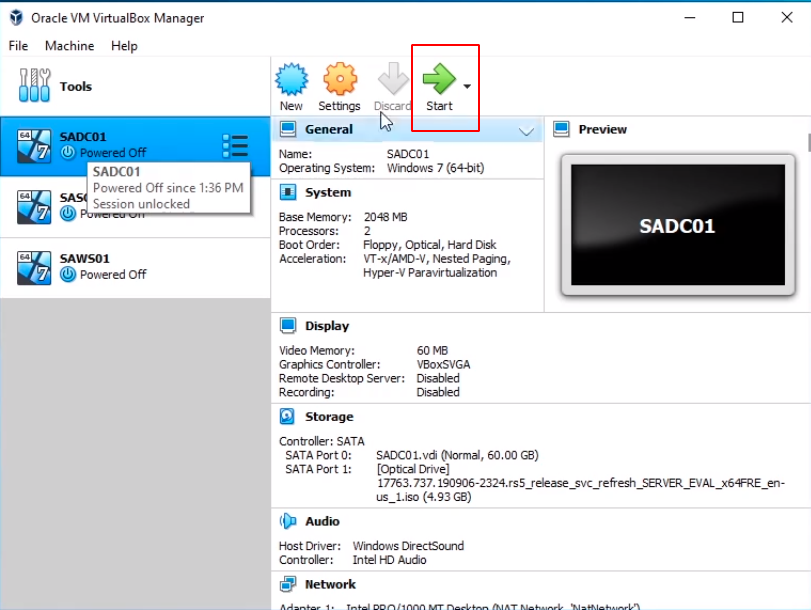This screenshot has width=811, height=610.
Task: Click the Audio speaker section icon
Action: point(288,521)
